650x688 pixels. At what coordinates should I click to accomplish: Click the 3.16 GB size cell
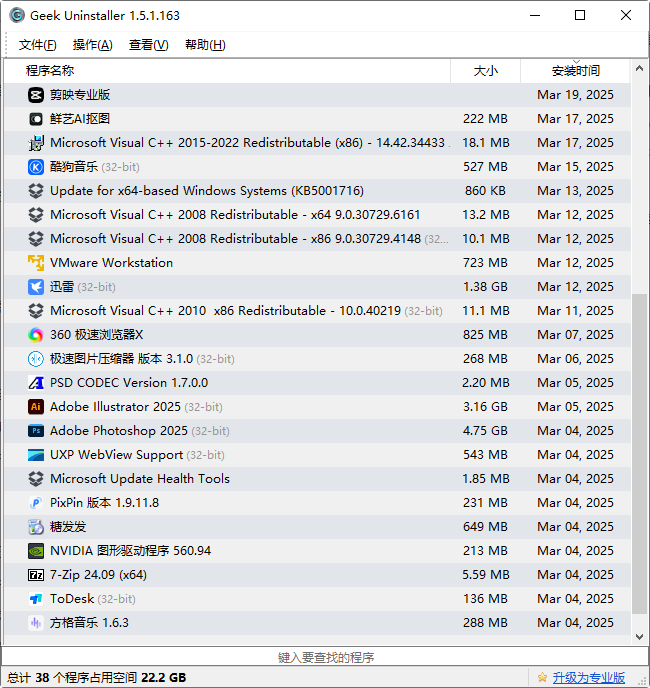tap(485, 407)
